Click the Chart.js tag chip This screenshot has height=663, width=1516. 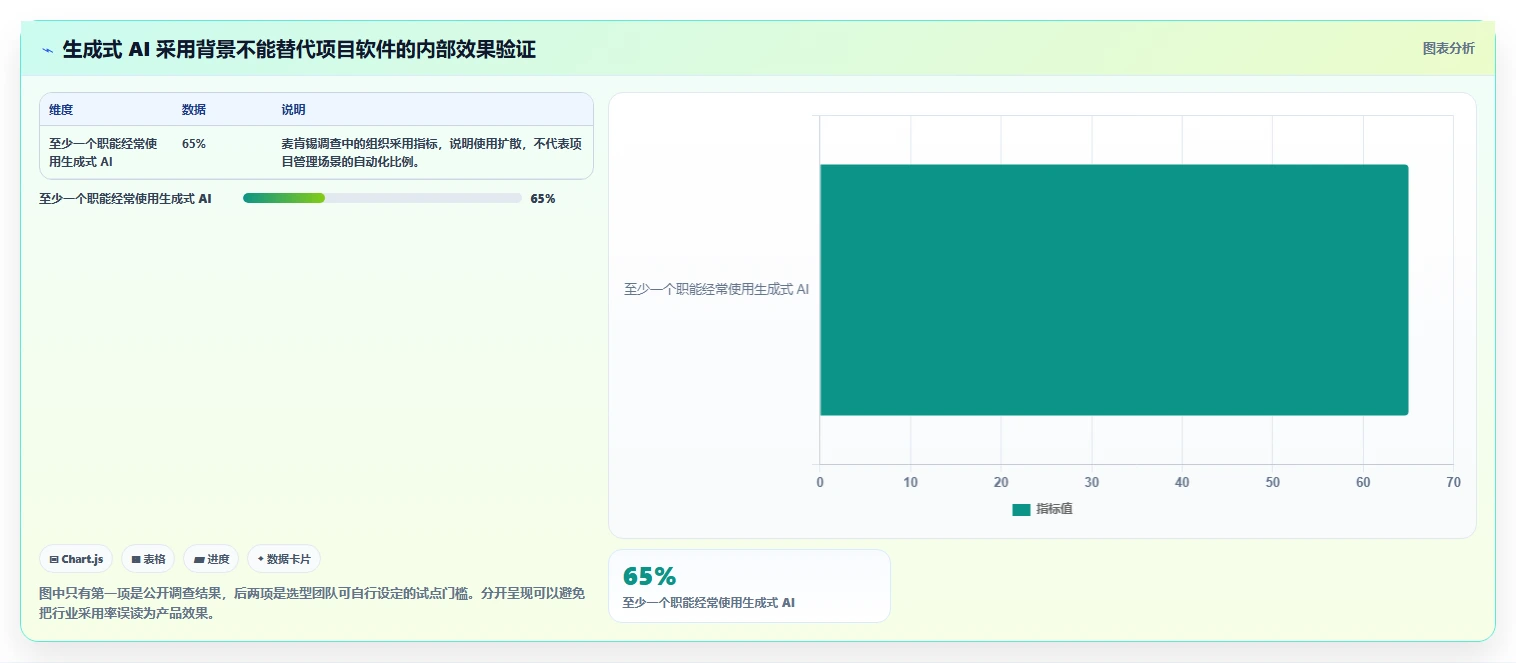76,559
